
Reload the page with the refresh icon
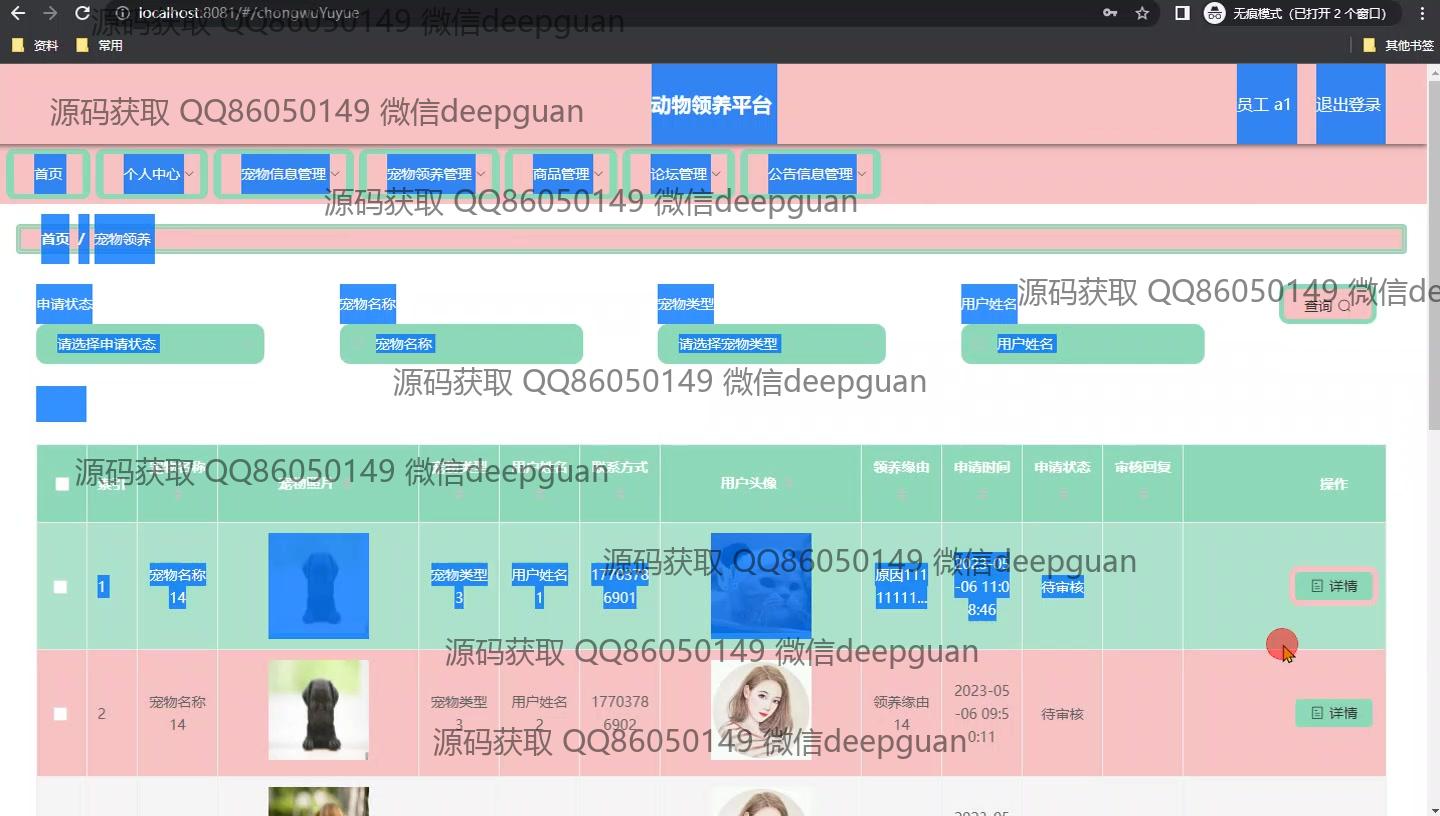[82, 13]
